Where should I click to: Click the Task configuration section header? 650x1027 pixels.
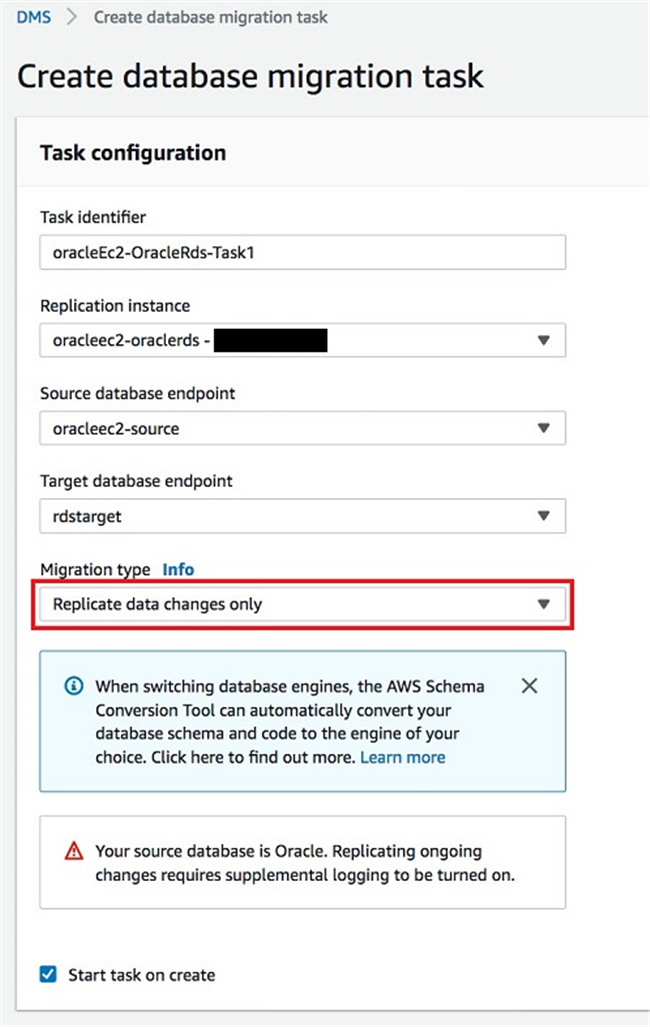coord(133,153)
